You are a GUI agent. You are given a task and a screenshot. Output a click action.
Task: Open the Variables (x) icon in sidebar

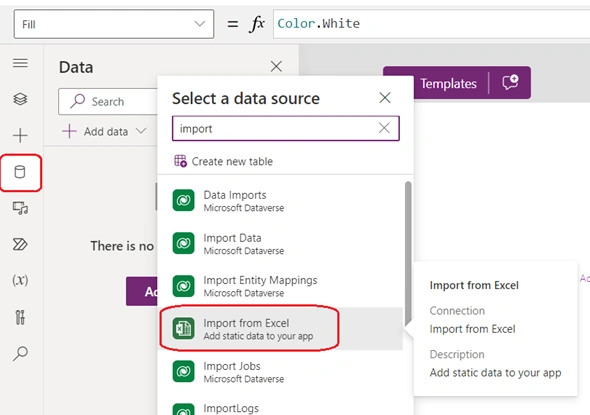tap(20, 280)
